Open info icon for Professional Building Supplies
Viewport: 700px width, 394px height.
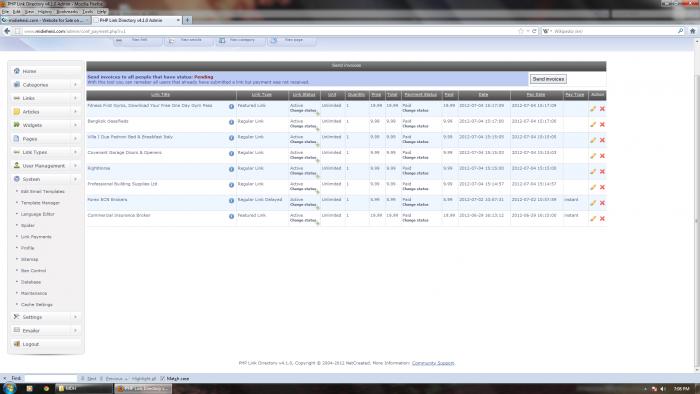[231, 185]
